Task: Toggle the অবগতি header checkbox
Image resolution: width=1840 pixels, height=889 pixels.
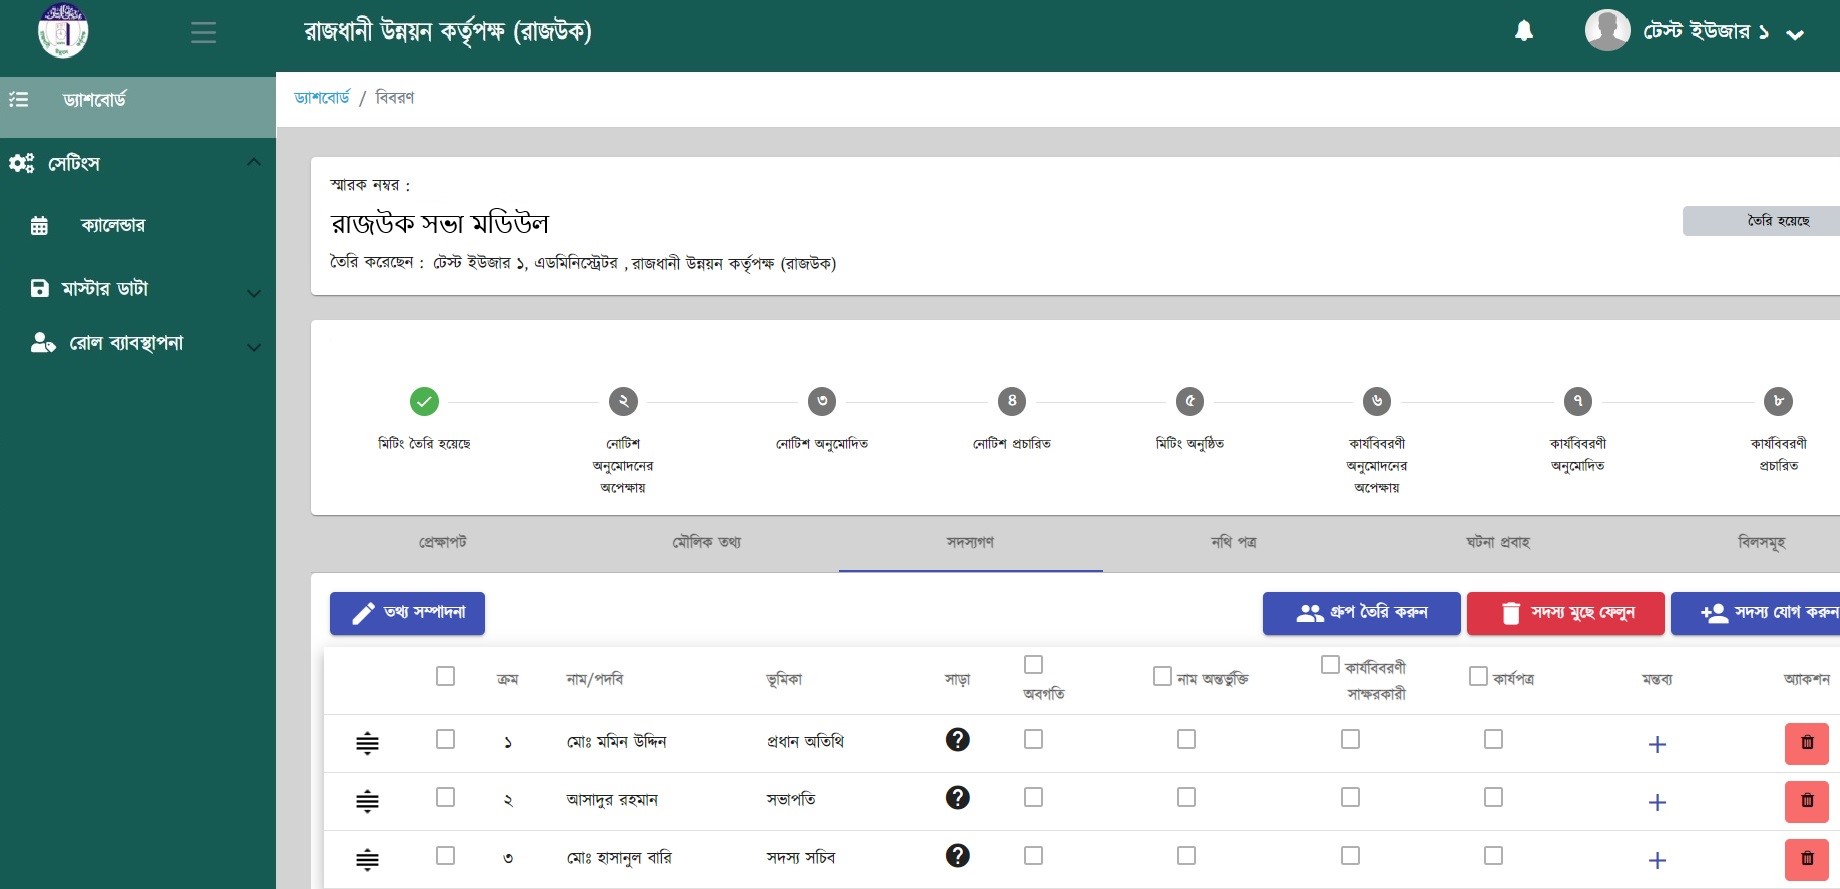Action: [x=1034, y=665]
